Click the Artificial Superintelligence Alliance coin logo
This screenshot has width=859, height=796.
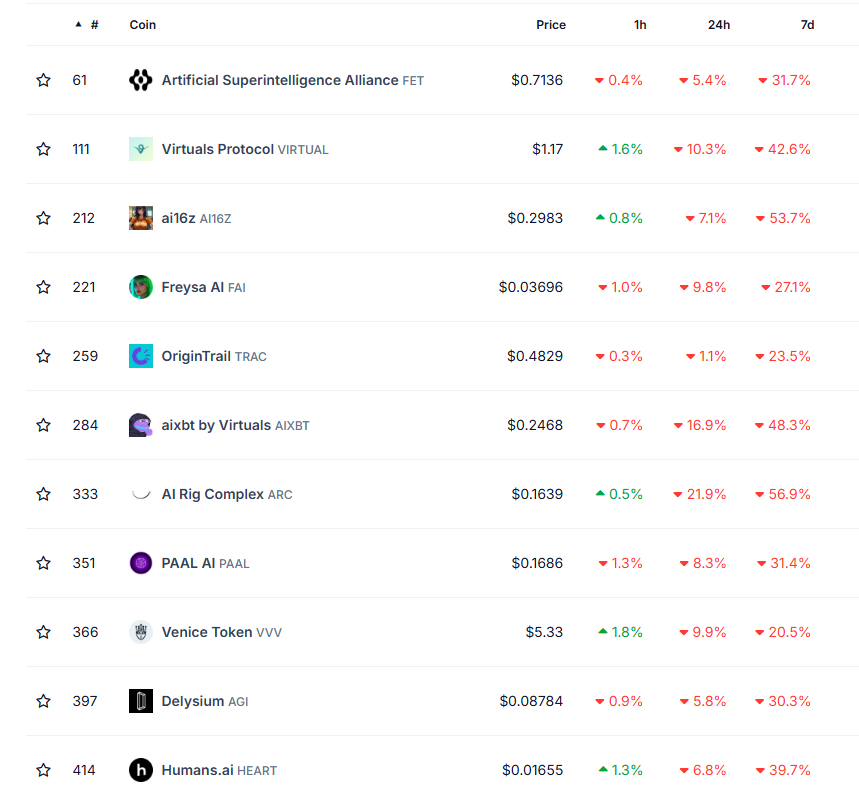coord(141,80)
